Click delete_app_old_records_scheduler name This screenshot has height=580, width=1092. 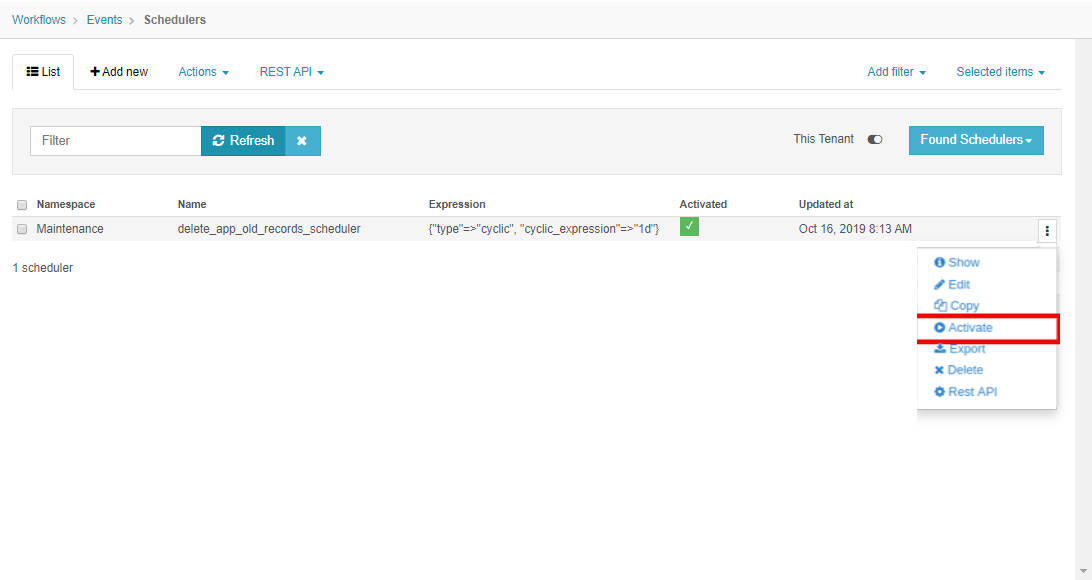point(269,229)
